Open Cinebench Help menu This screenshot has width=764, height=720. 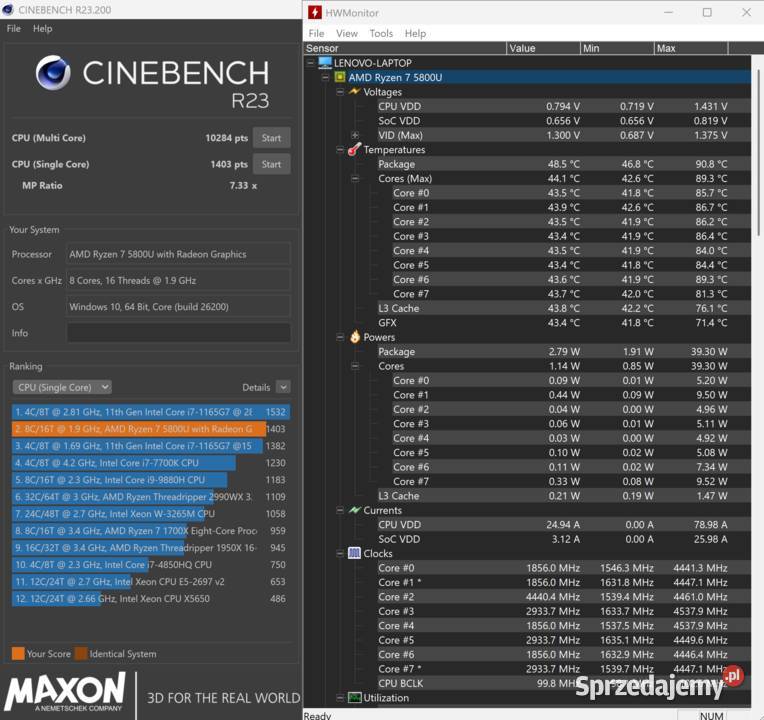(42, 28)
